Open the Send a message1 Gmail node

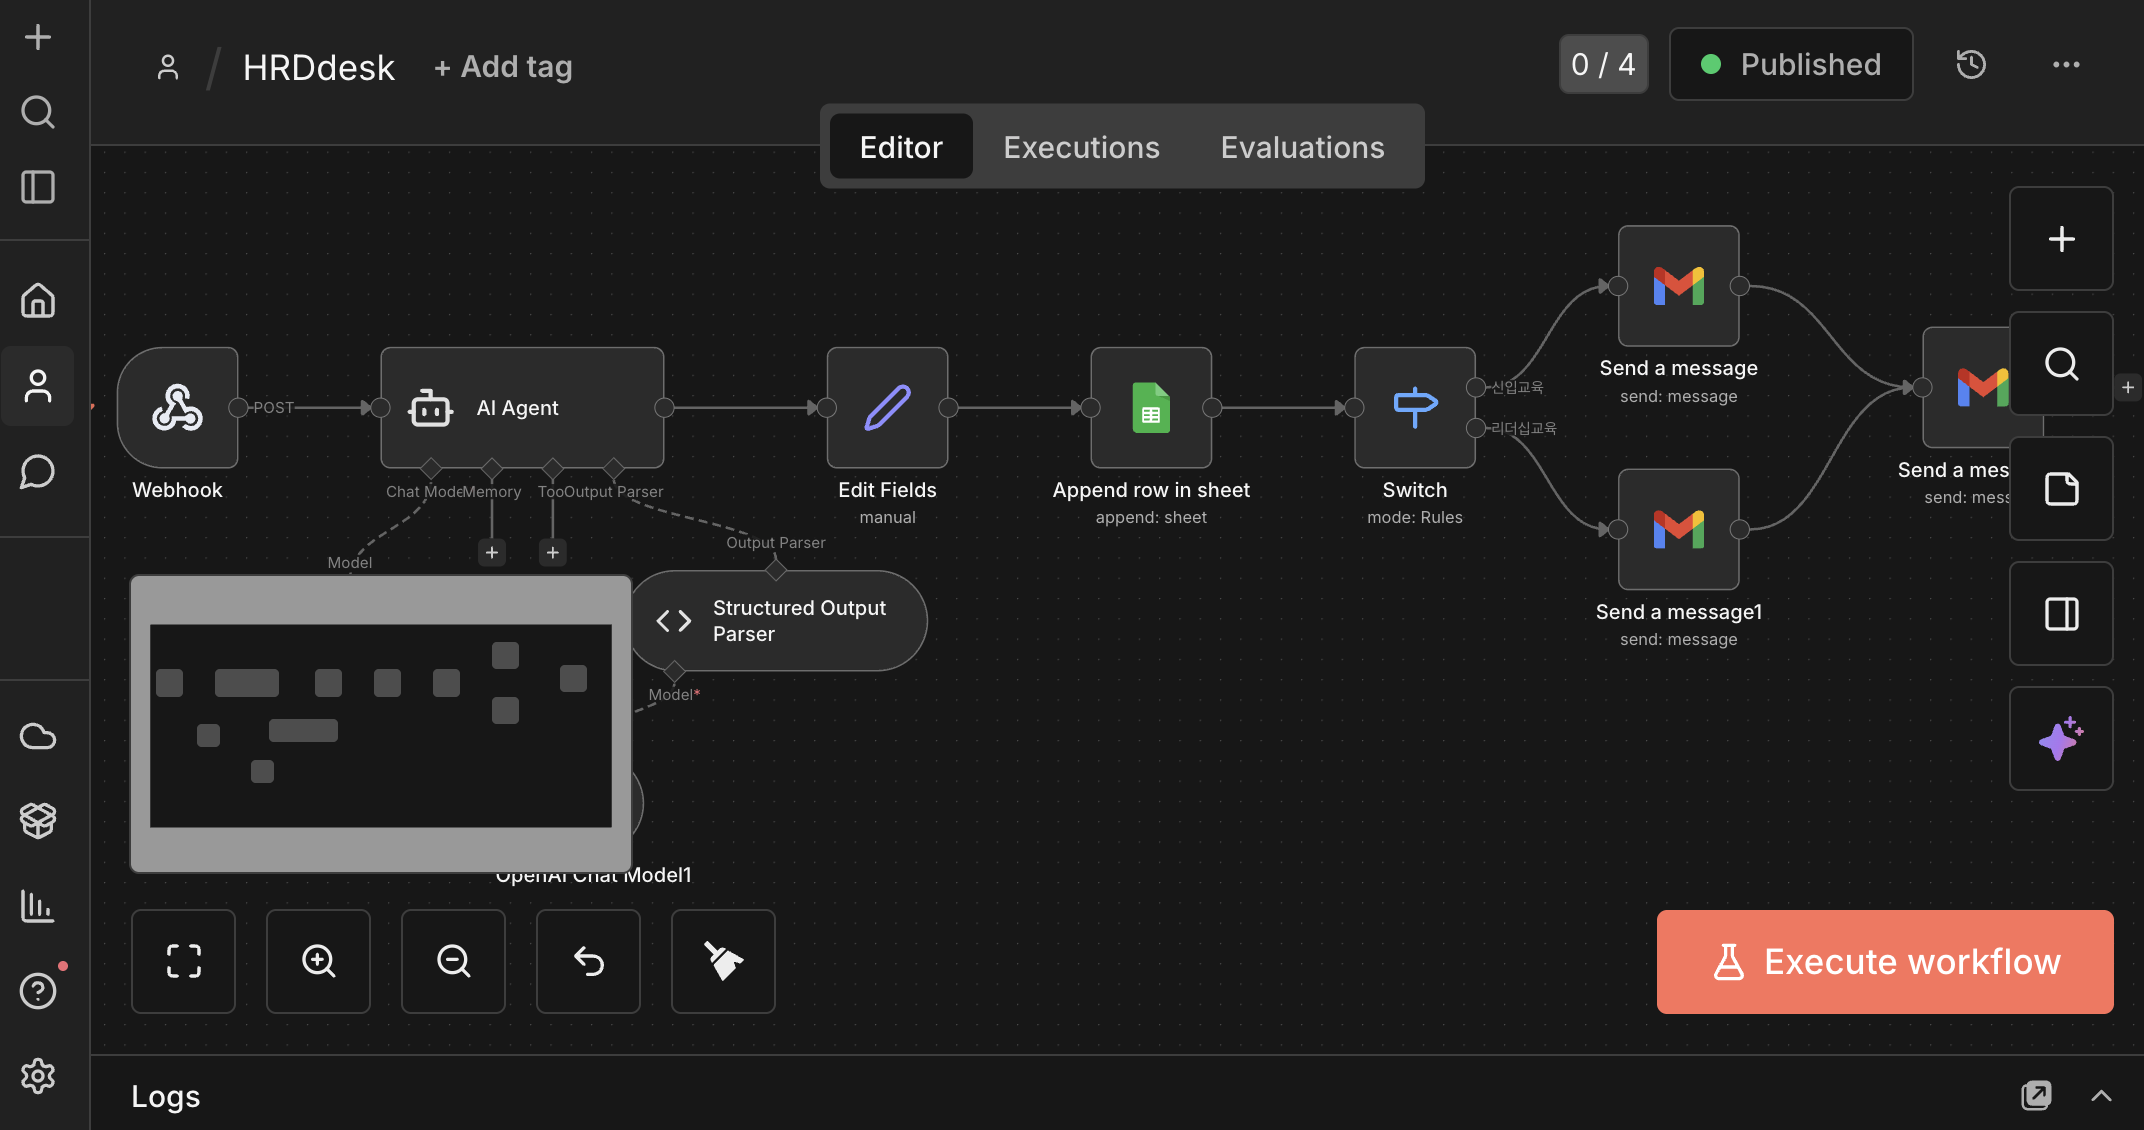pos(1678,529)
